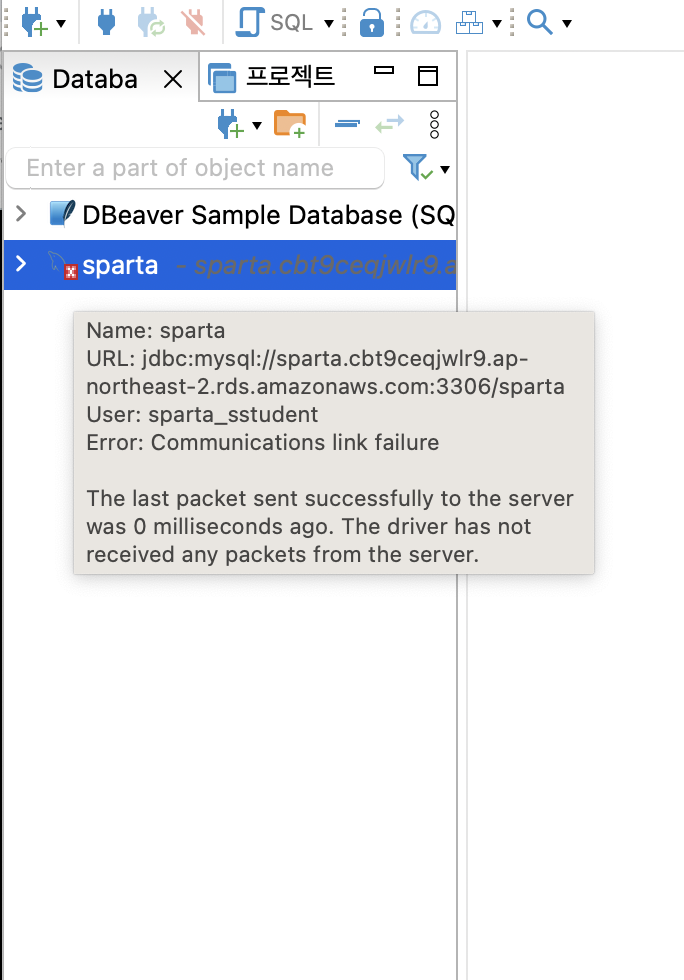This screenshot has height=980, width=684.
Task: Open the SQL editor dropdown arrow
Action: [329, 24]
